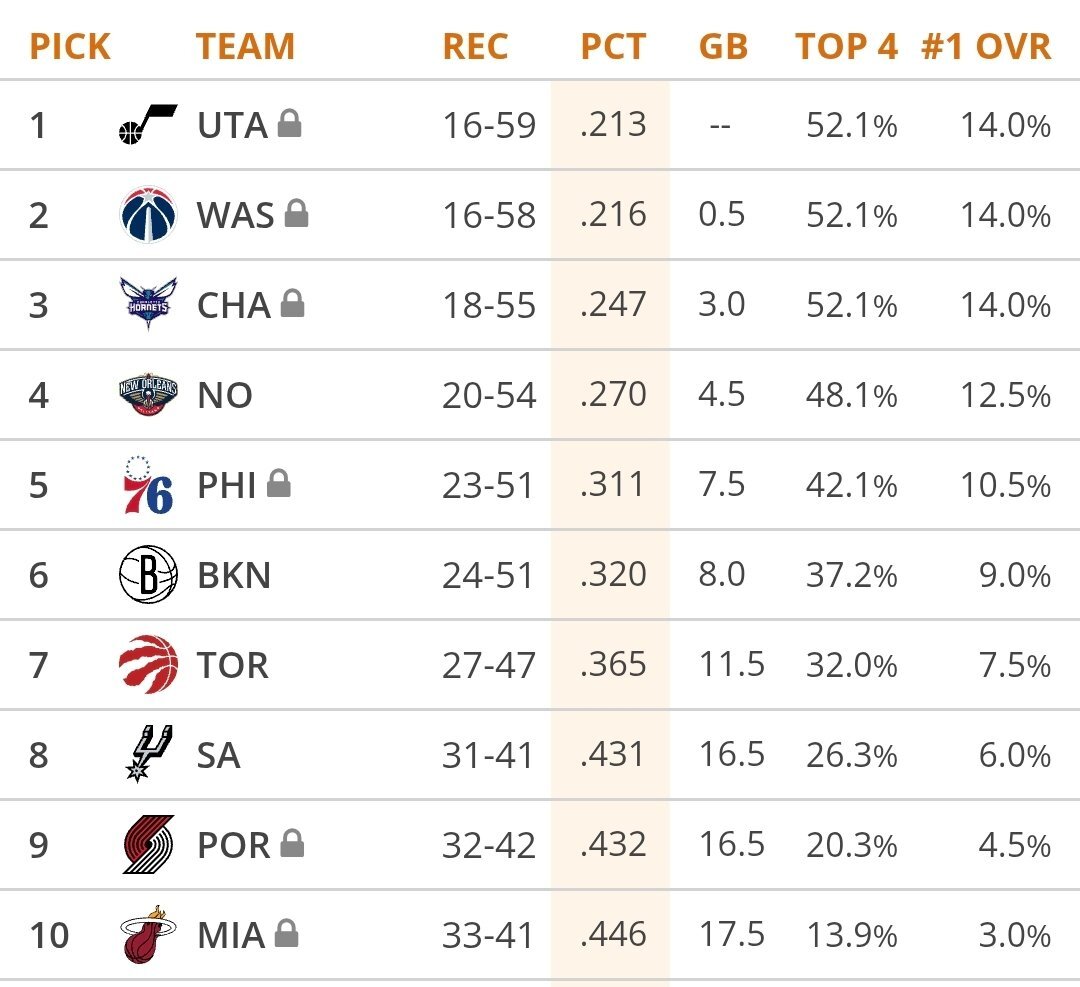This screenshot has height=987, width=1080.
Task: Sort by the PCT column header
Action: coord(612,46)
